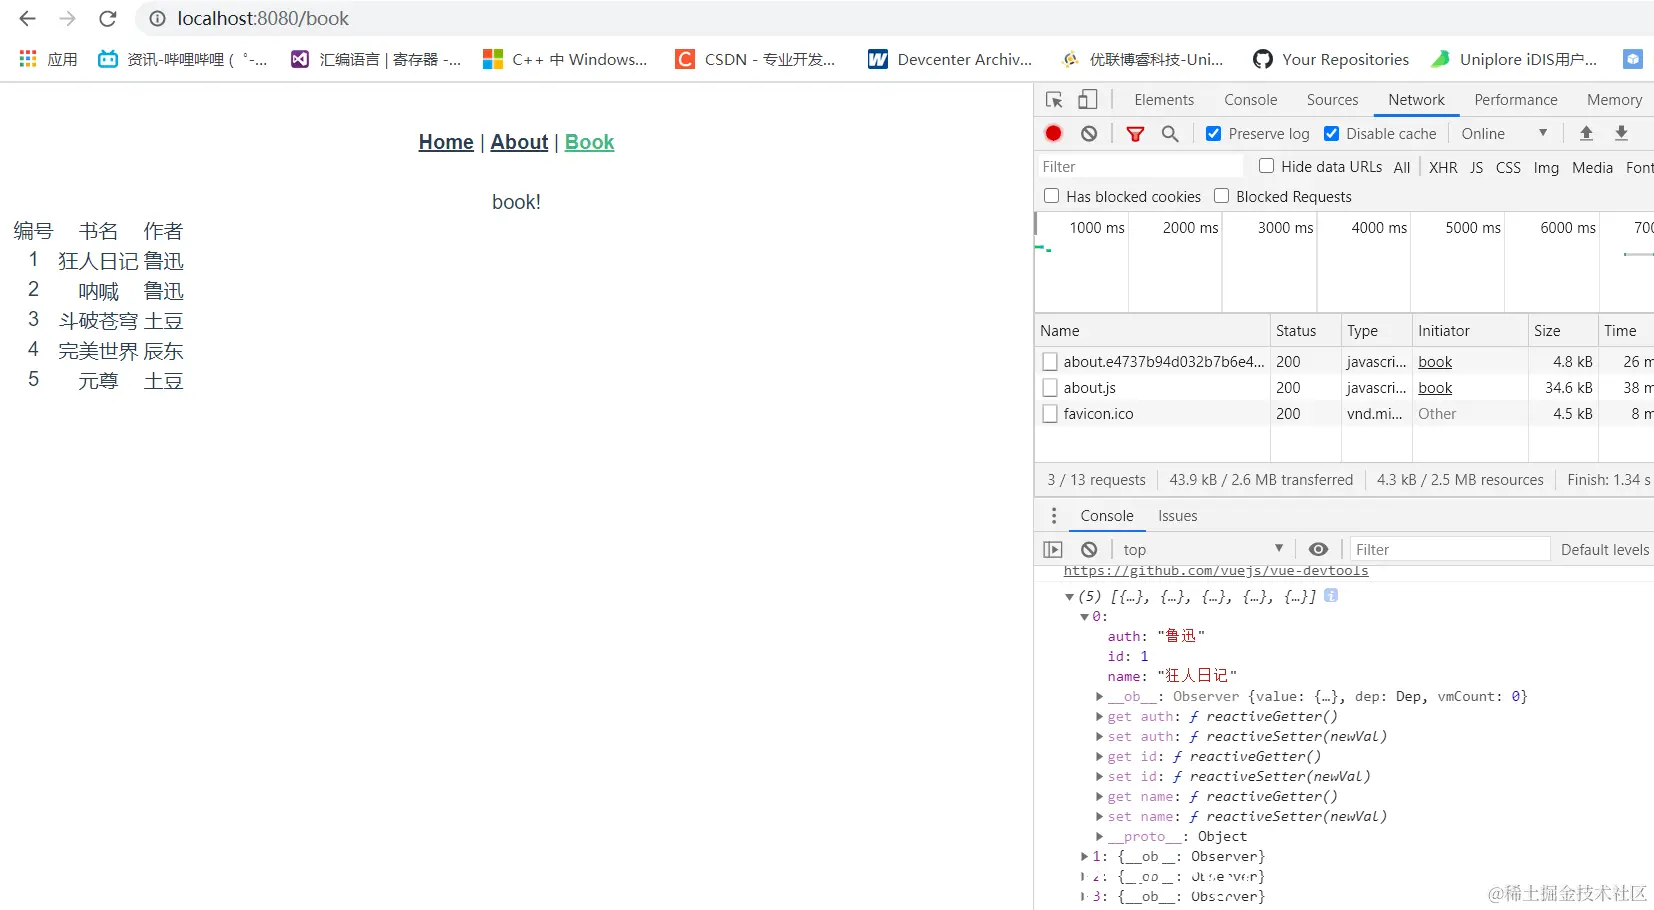1654x910 pixels.
Task: Enable Blocked Requests checkbox
Action: point(1221,196)
